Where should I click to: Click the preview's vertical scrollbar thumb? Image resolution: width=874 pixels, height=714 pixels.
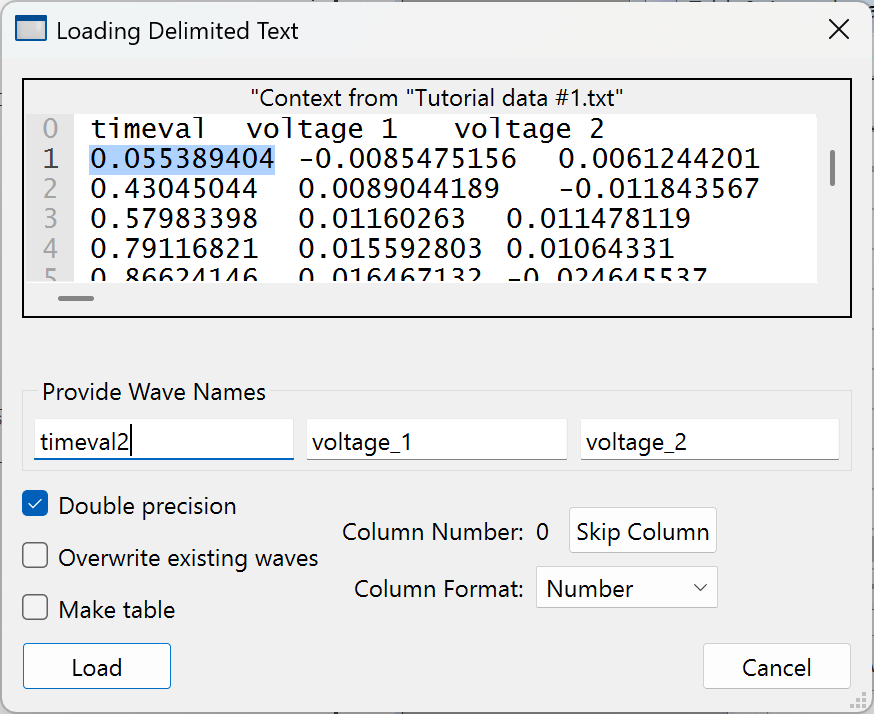tap(832, 167)
